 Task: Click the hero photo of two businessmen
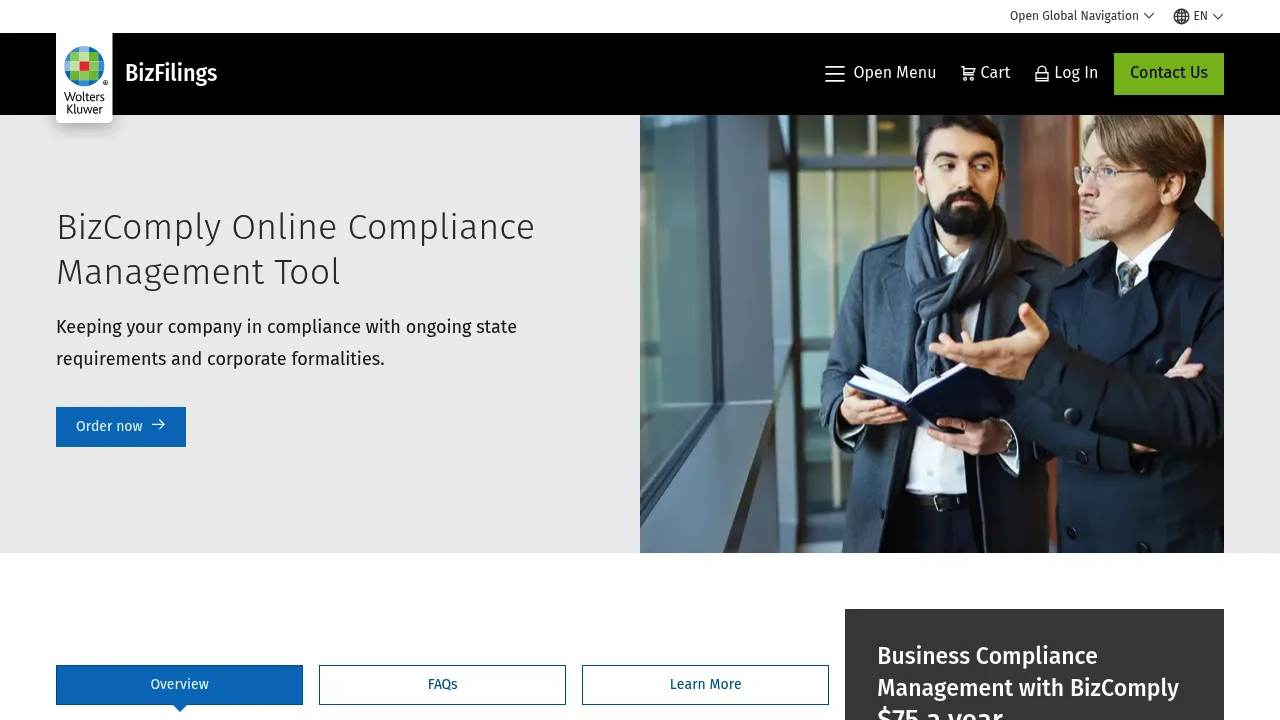pos(932,334)
